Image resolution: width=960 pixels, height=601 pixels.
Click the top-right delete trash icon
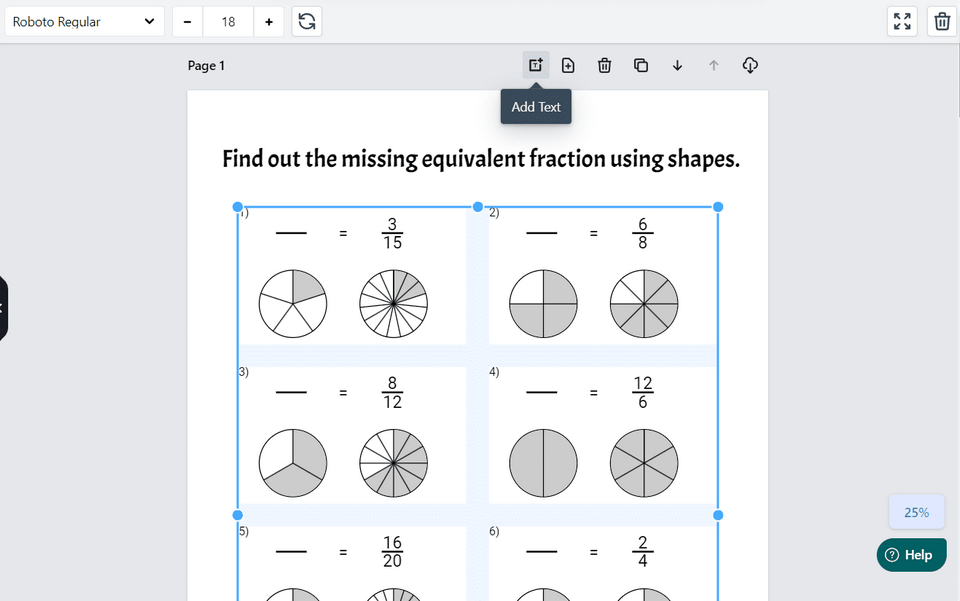click(x=941, y=20)
